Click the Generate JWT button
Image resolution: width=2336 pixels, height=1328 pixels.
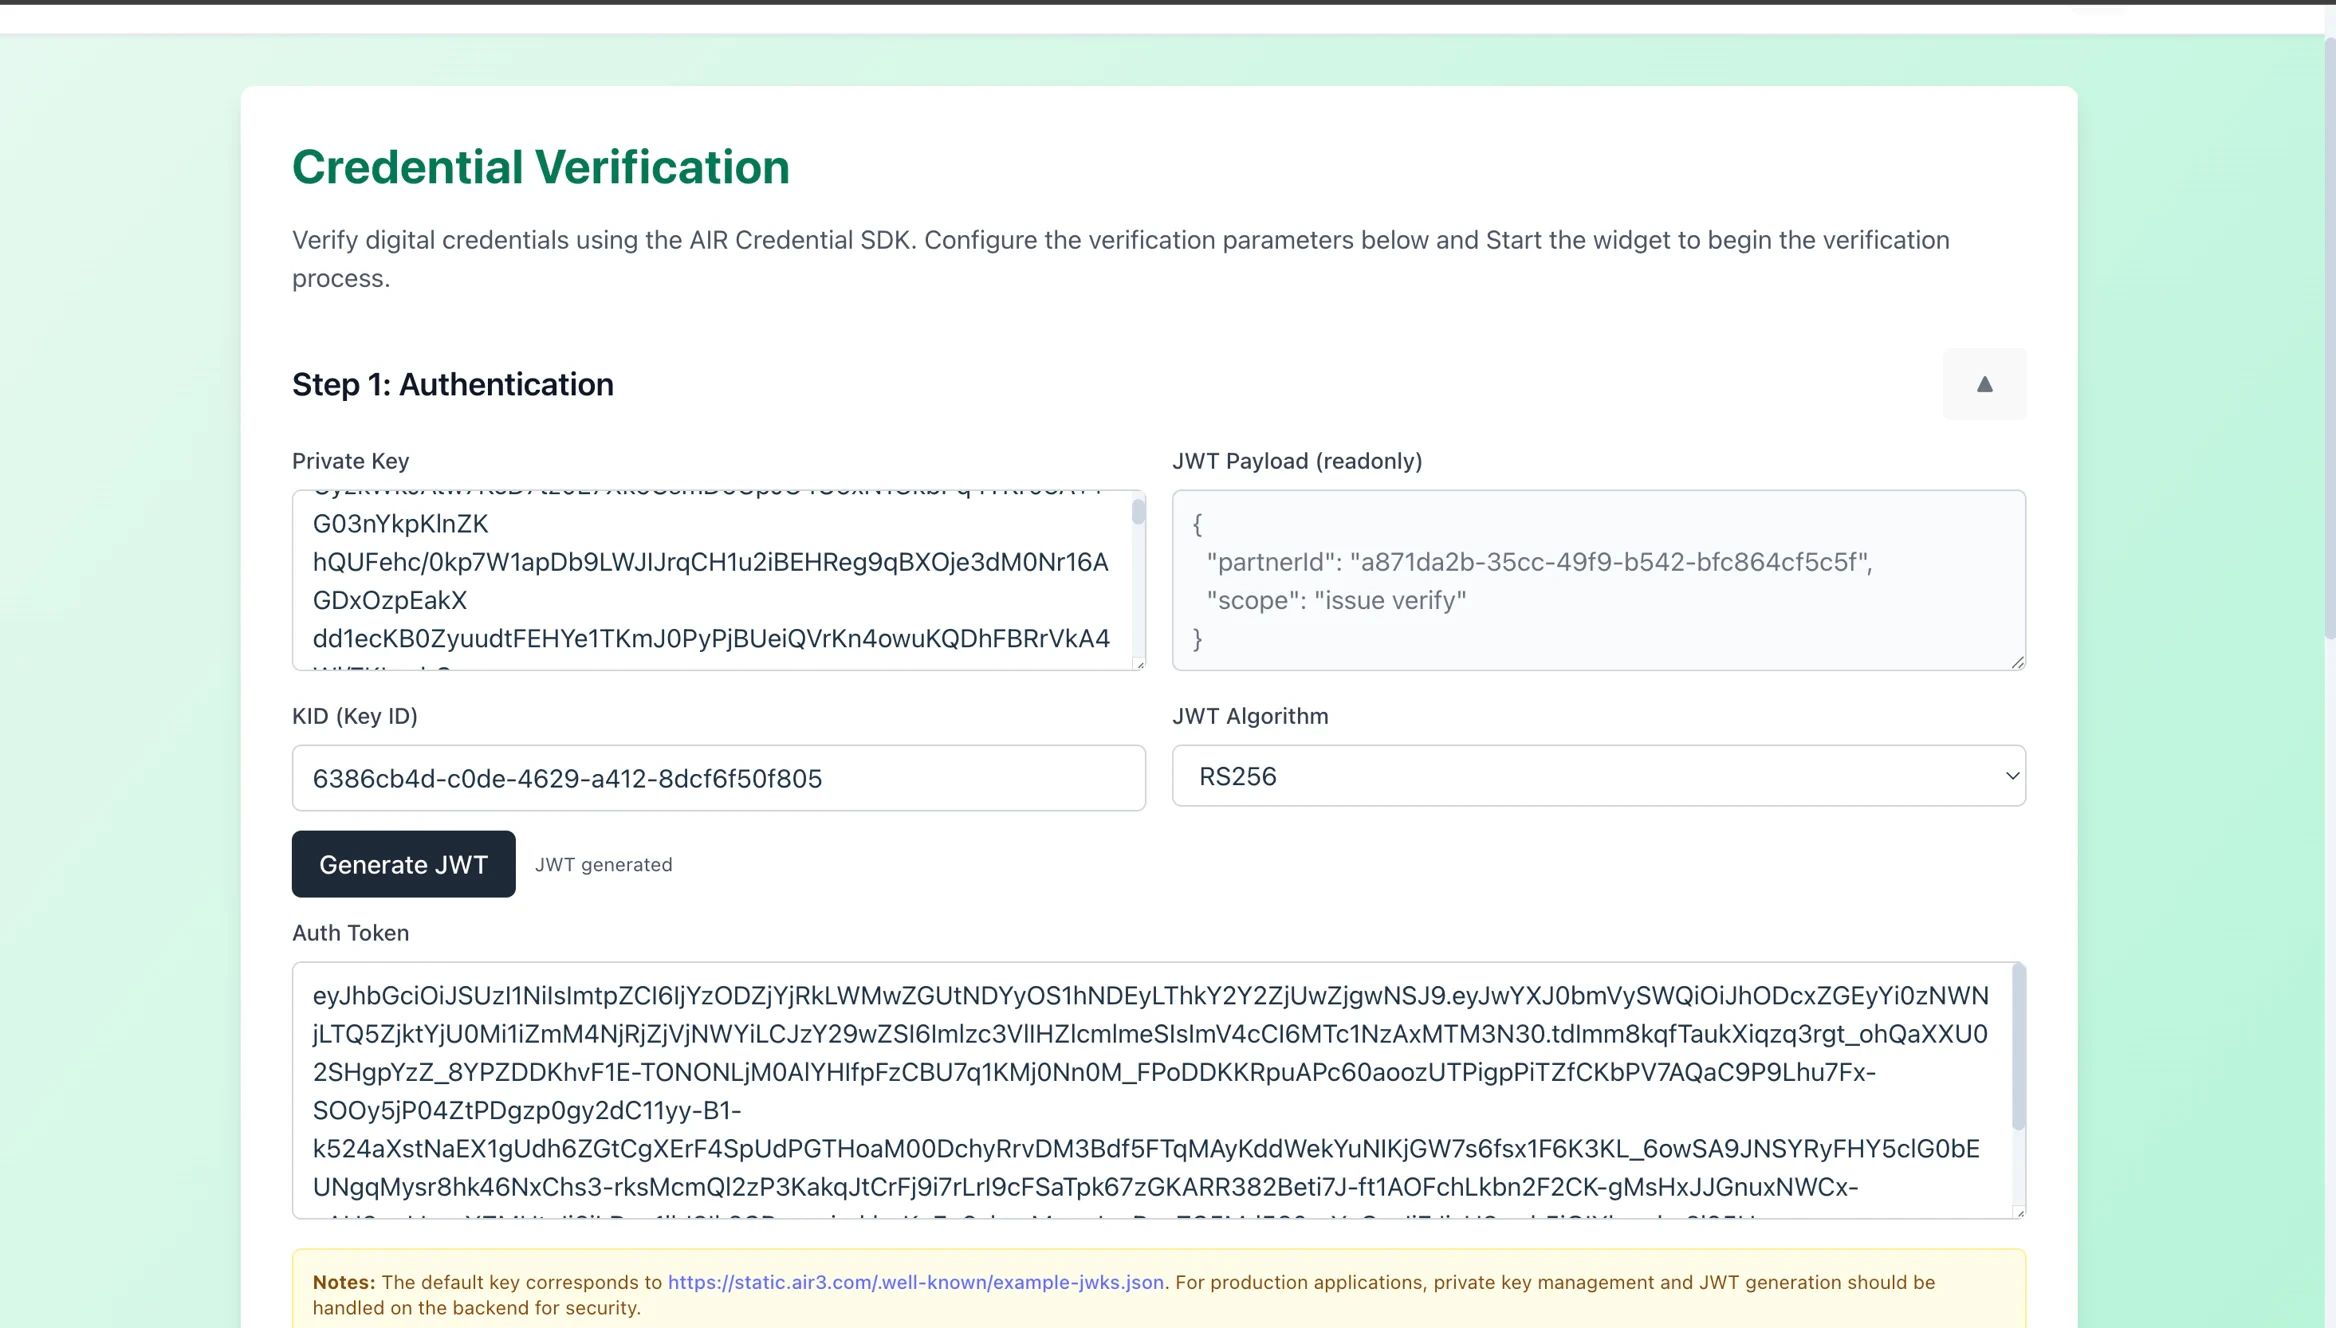click(403, 864)
